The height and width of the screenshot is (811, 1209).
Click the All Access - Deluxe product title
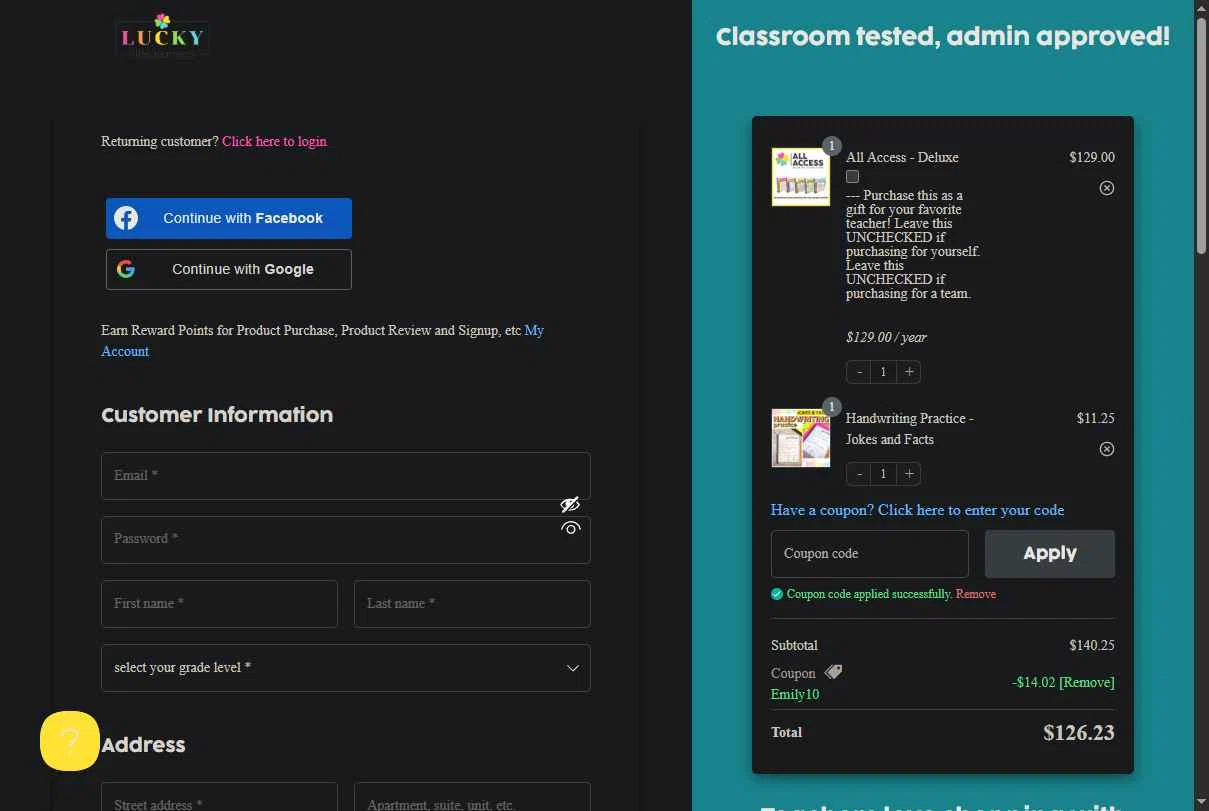[x=902, y=157]
